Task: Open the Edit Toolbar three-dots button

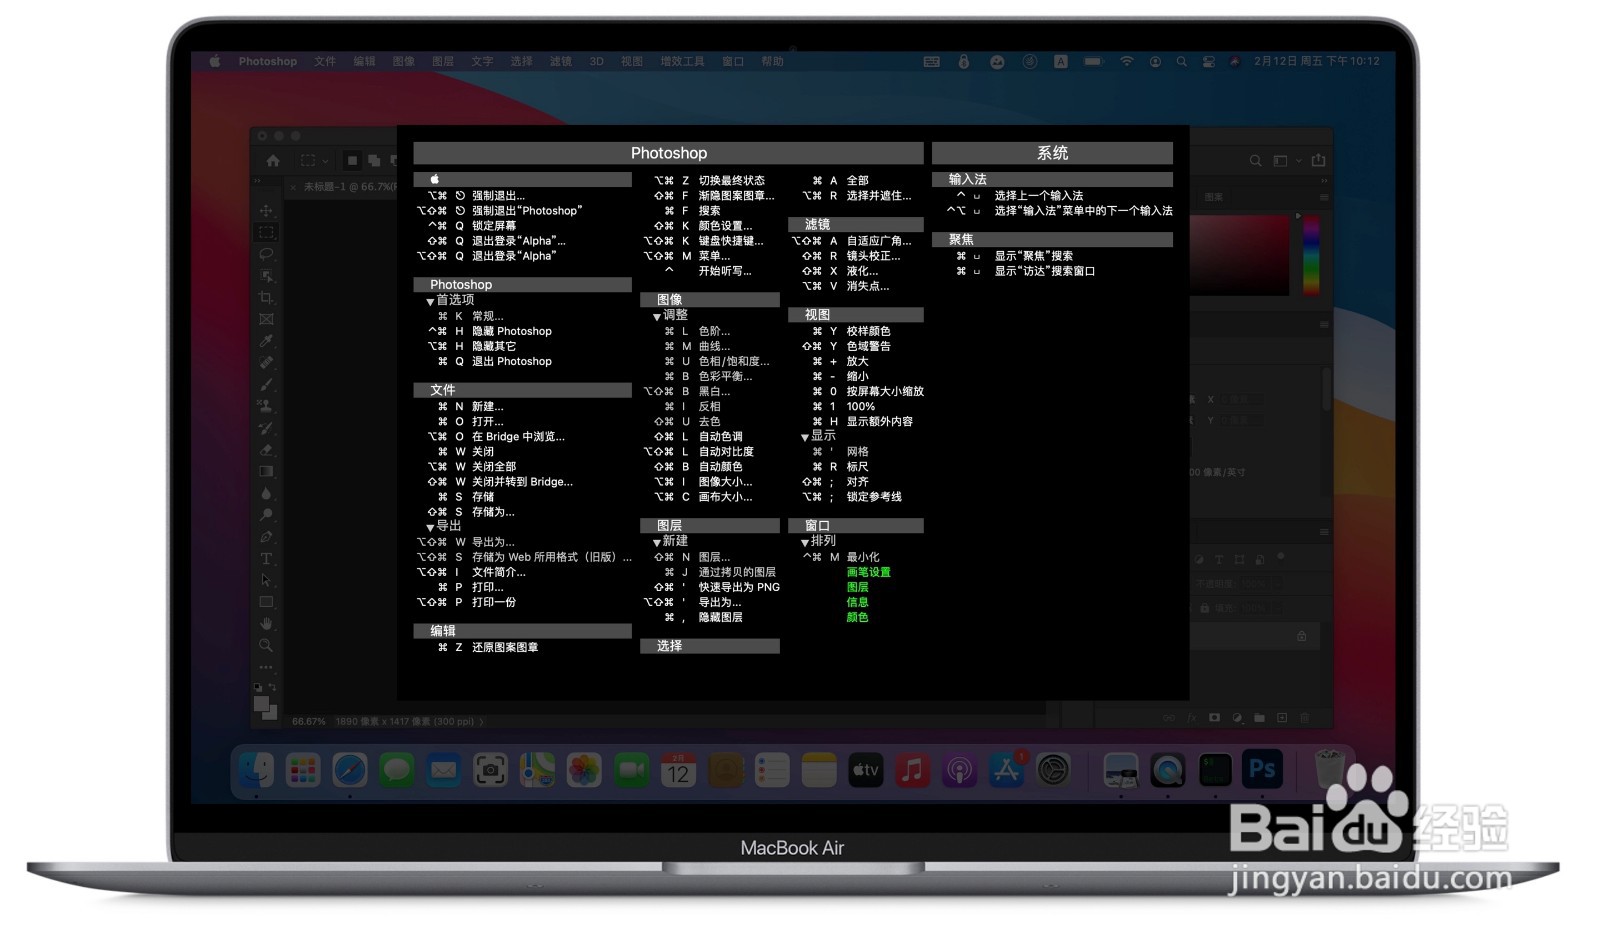Action: point(266,667)
